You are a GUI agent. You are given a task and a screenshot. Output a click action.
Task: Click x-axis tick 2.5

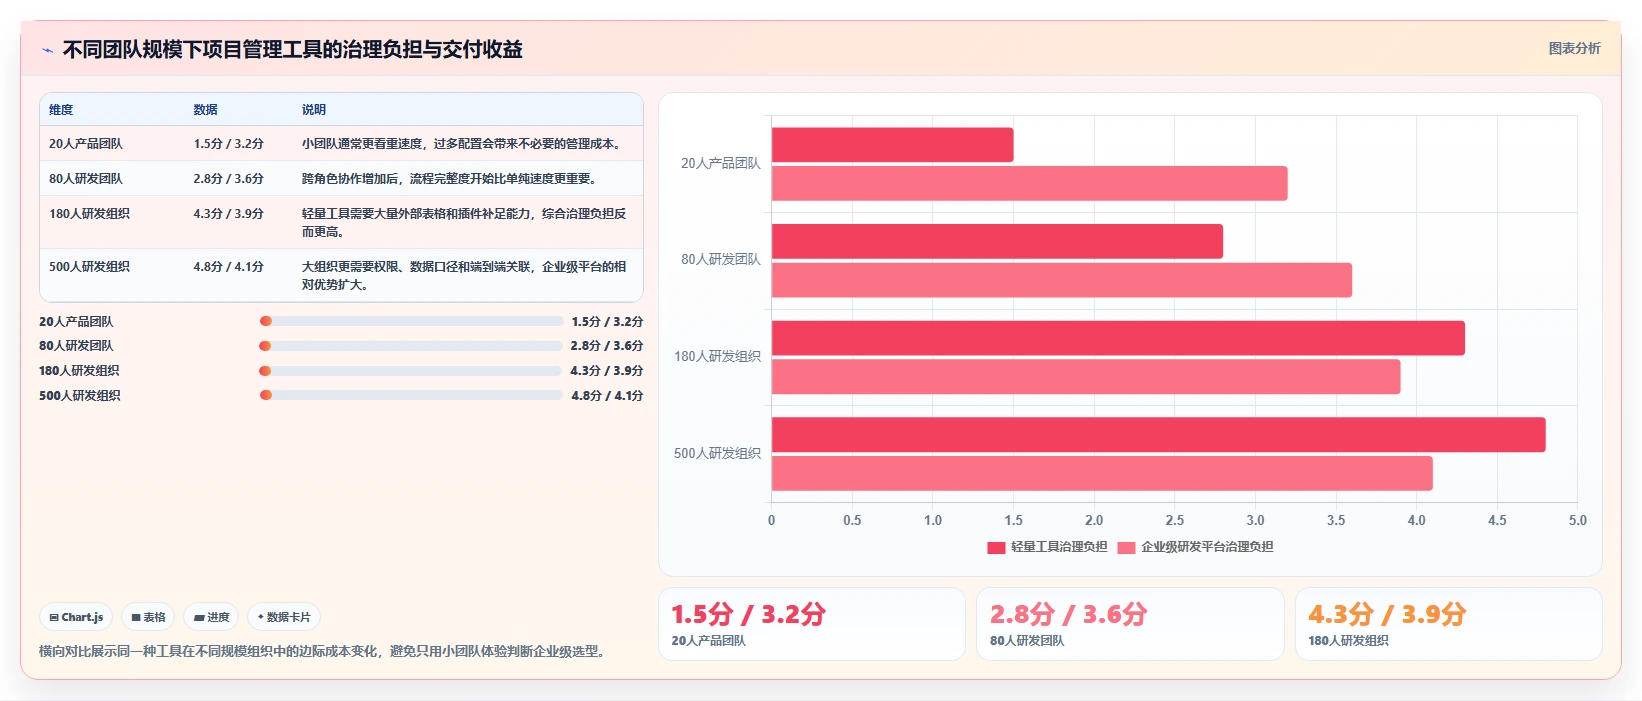point(1175,521)
